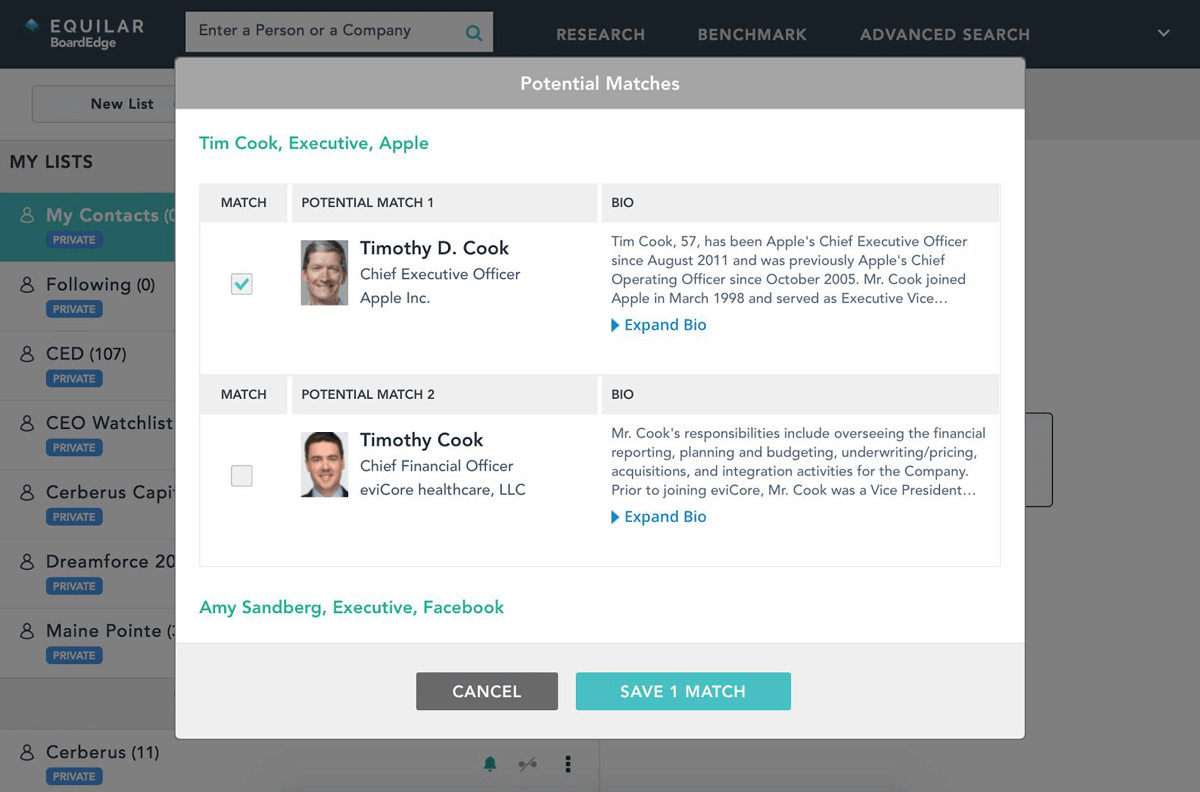Click SAVE 1 MATCH button
Viewport: 1200px width, 792px height.
click(683, 691)
